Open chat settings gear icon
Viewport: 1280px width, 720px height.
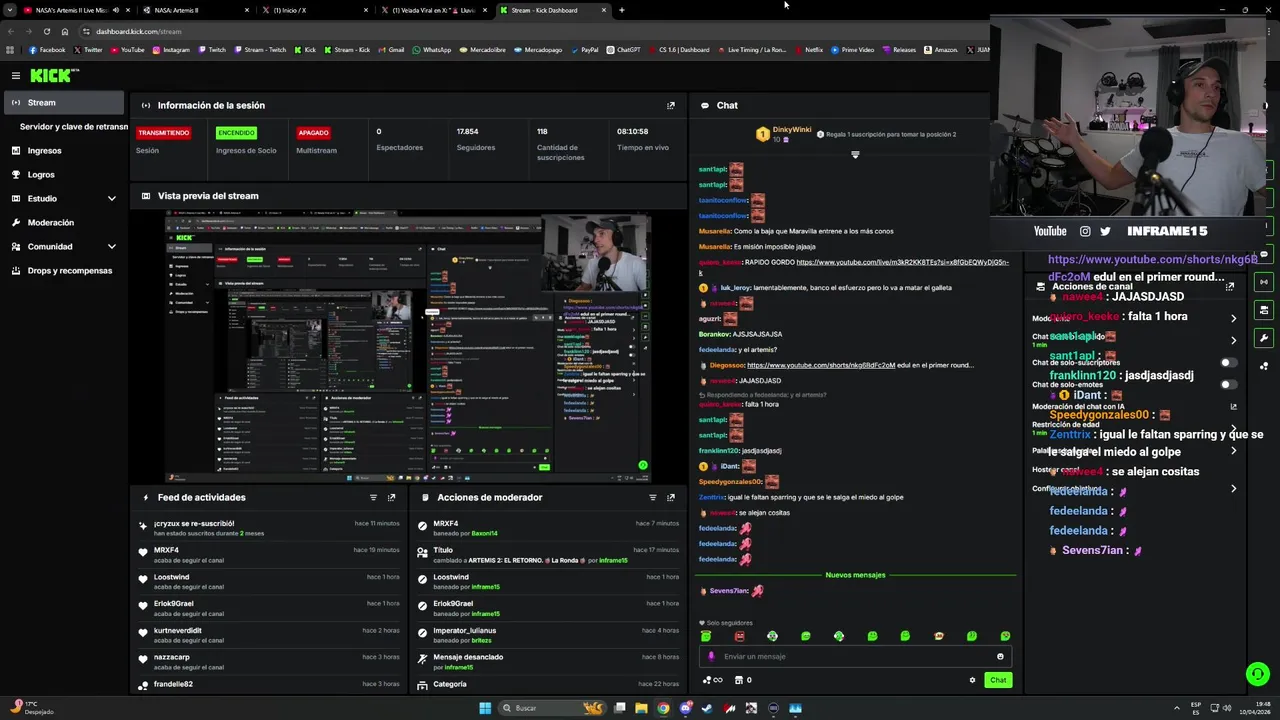pos(972,680)
